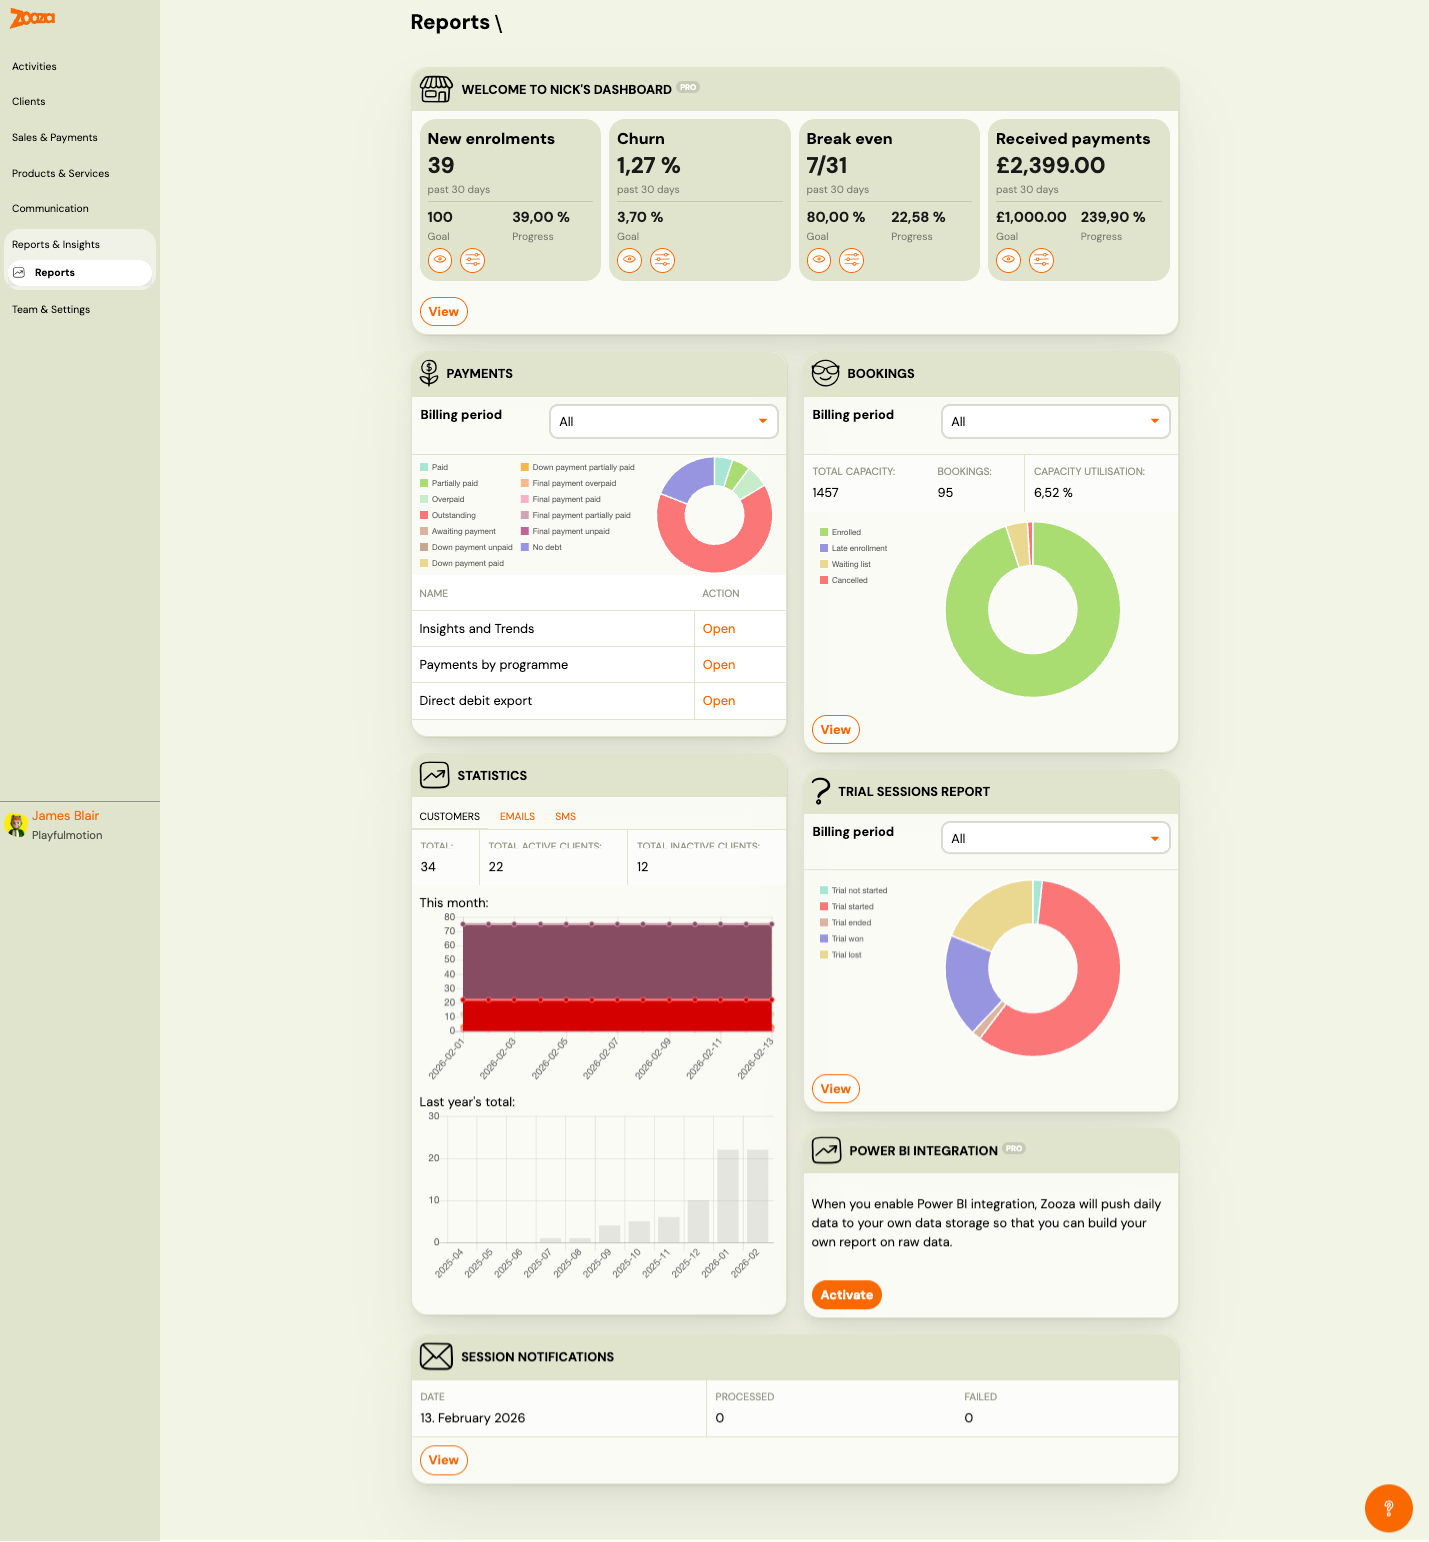Toggle the eye icon under New enrolments
The height and width of the screenshot is (1542, 1429).
[440, 260]
